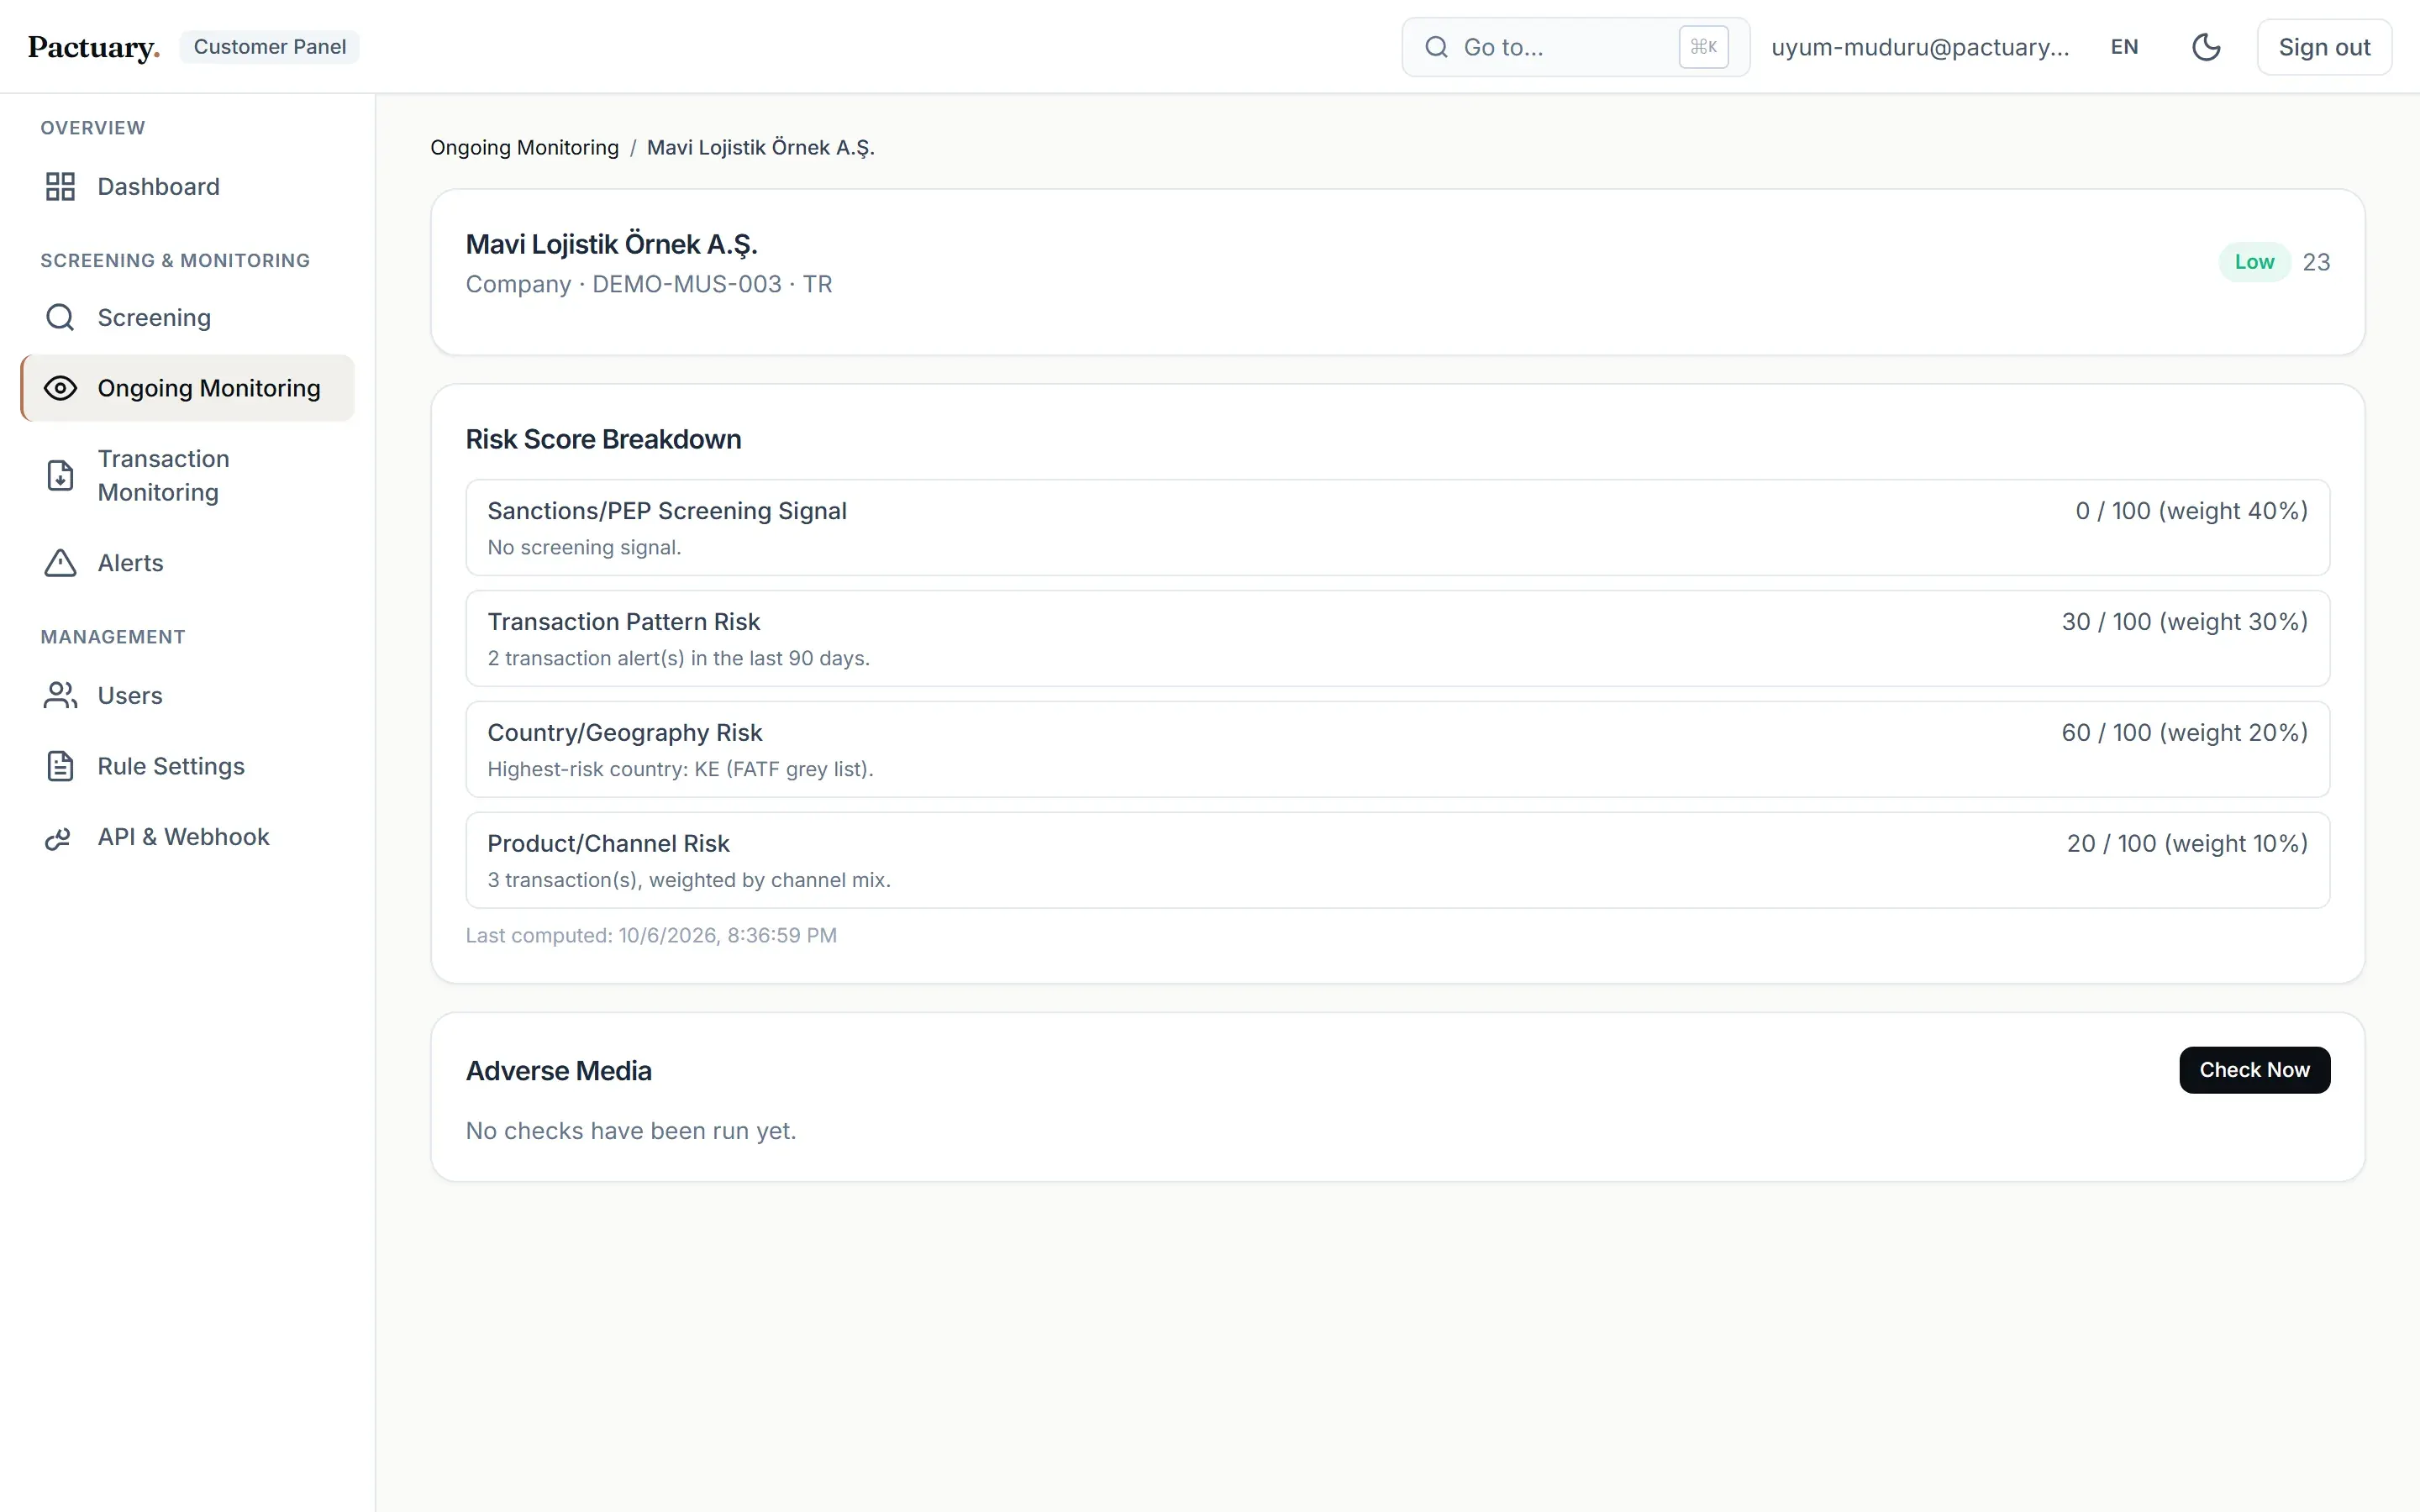
Task: Follow the Ongoing Monitoring breadcrumb link
Action: (x=524, y=148)
